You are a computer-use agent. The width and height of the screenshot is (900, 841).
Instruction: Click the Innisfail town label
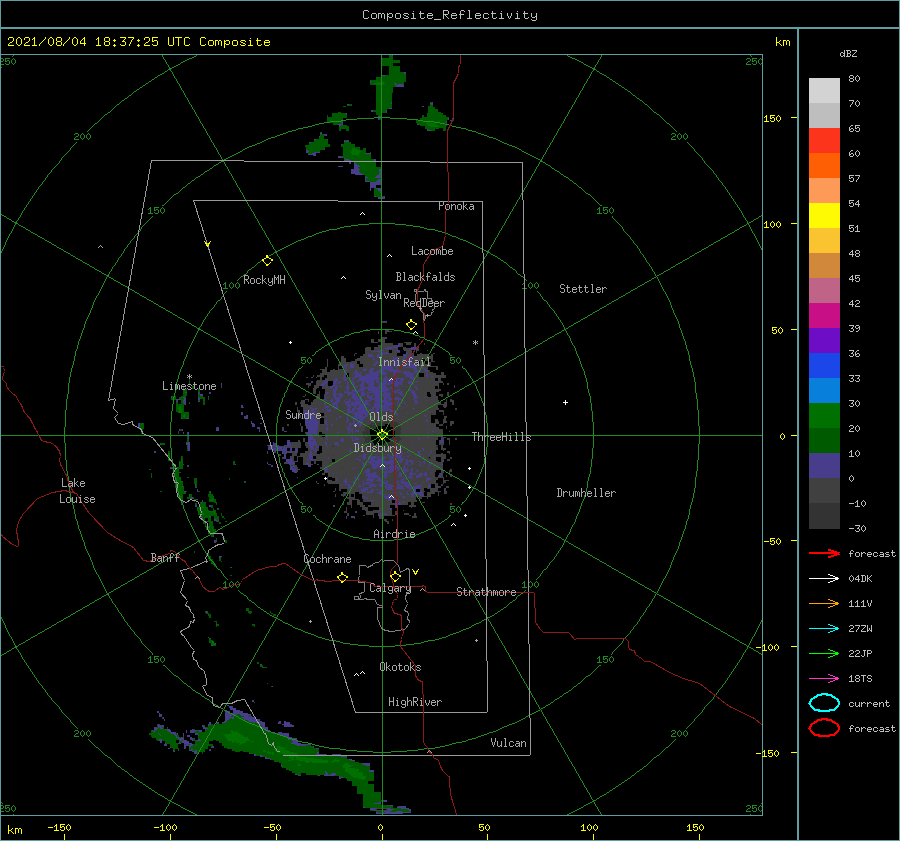[x=404, y=362]
